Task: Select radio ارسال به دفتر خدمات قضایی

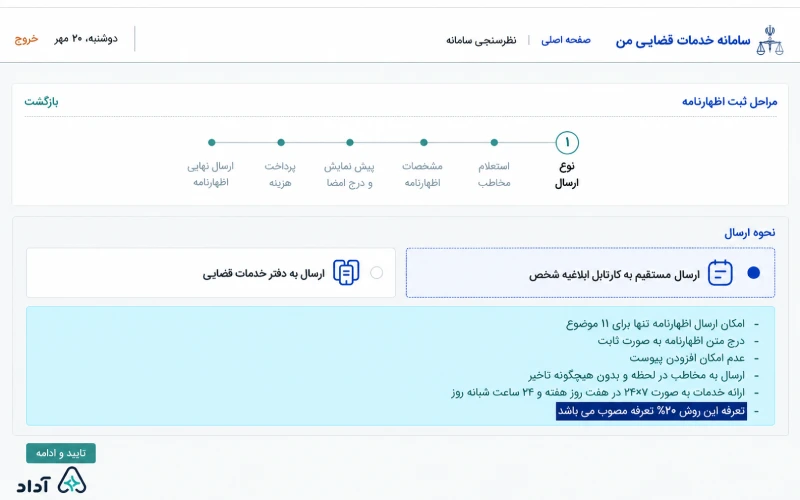Action: (x=377, y=273)
